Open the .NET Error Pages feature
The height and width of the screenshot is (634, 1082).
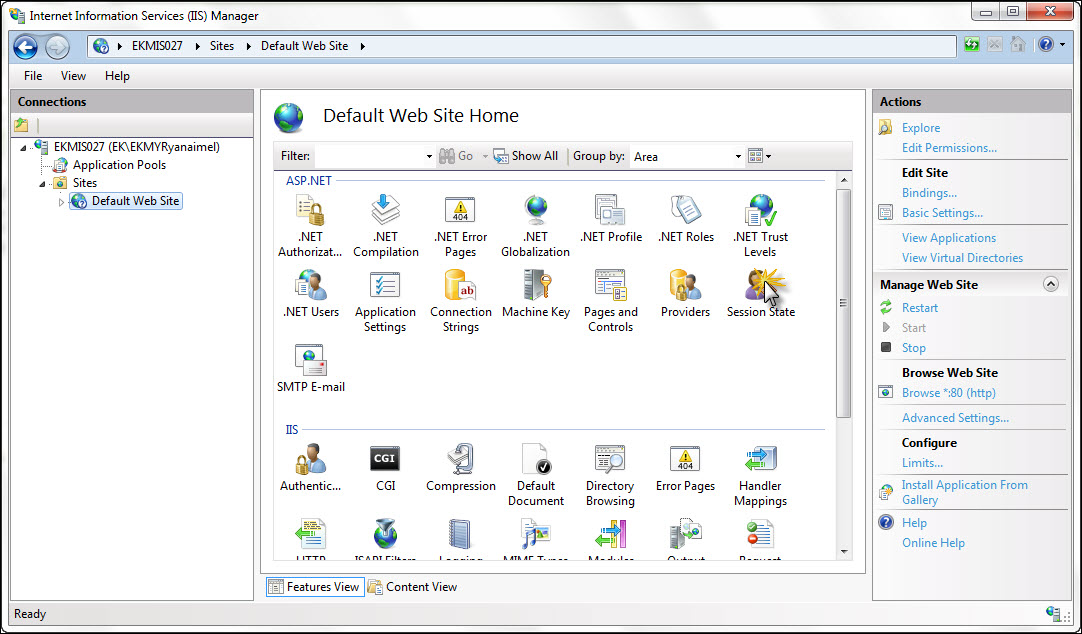(460, 226)
